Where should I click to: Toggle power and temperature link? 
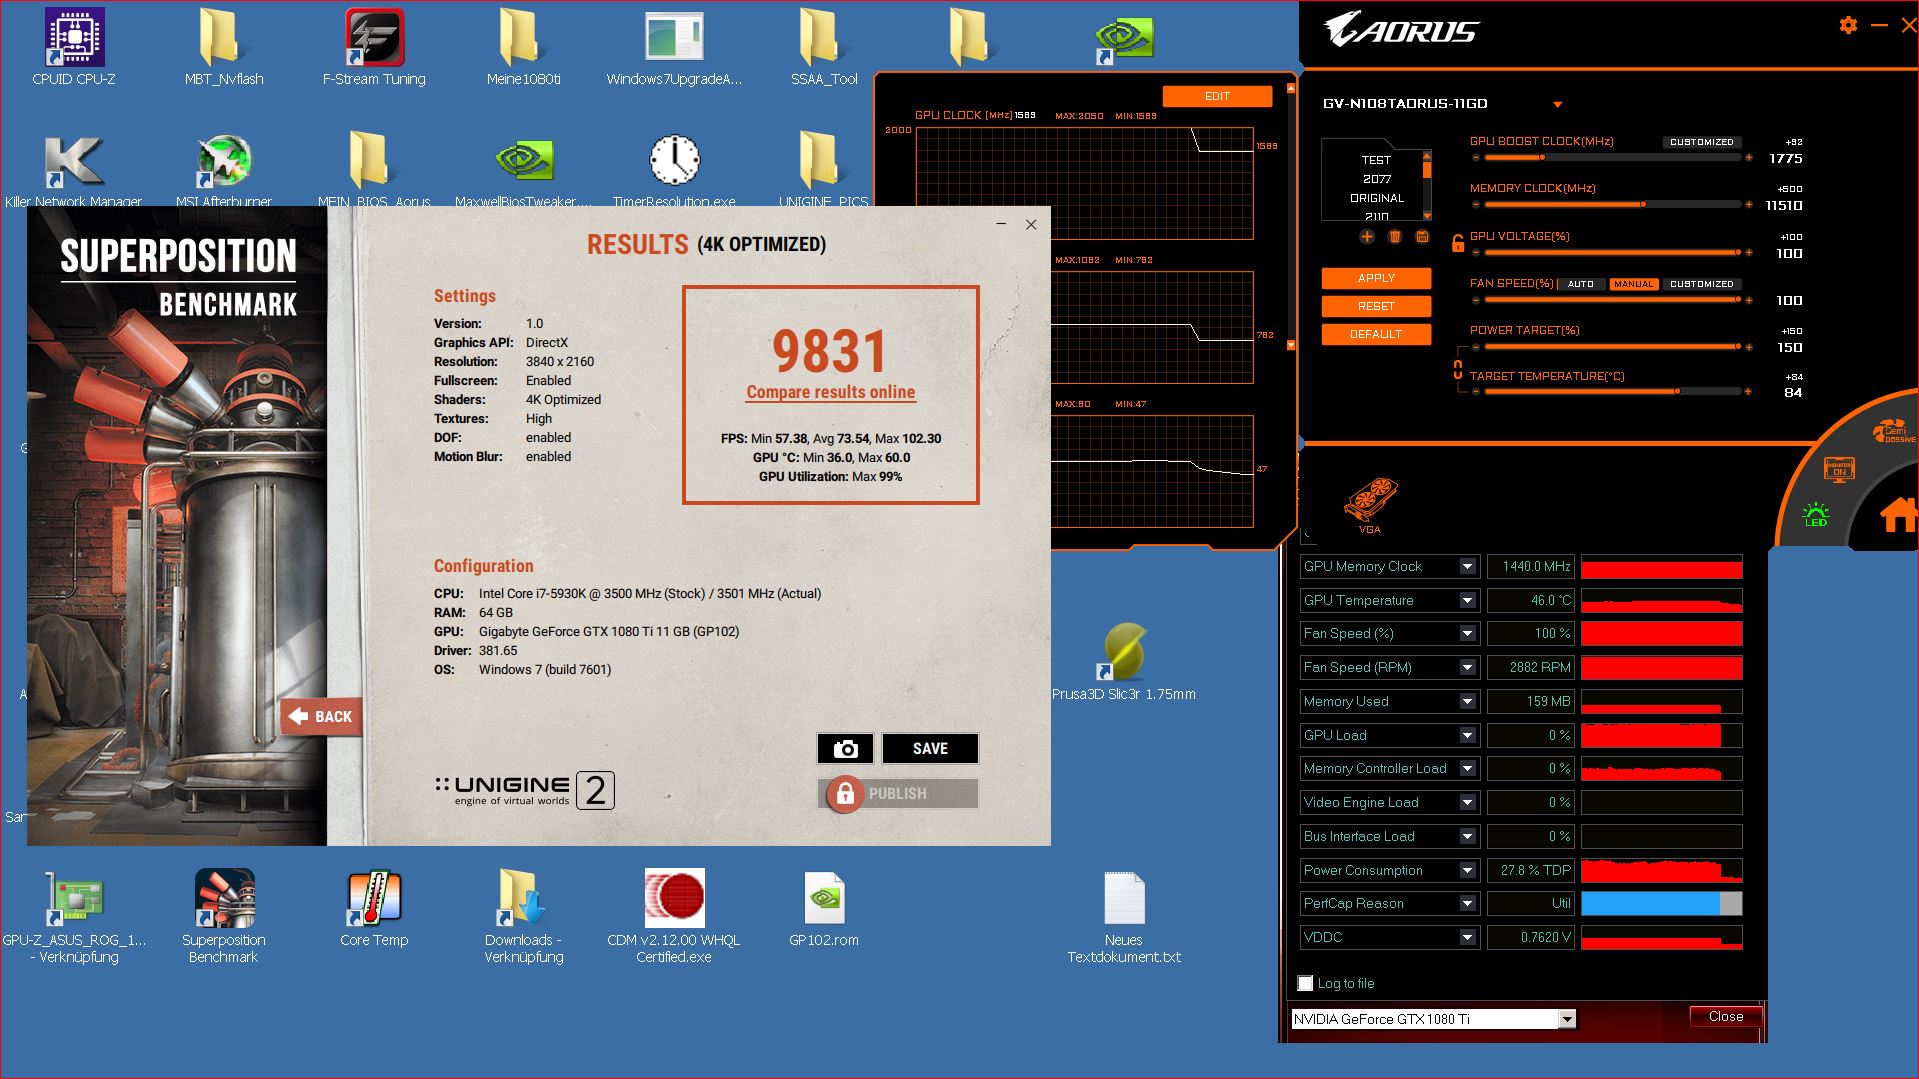[x=1457, y=369]
